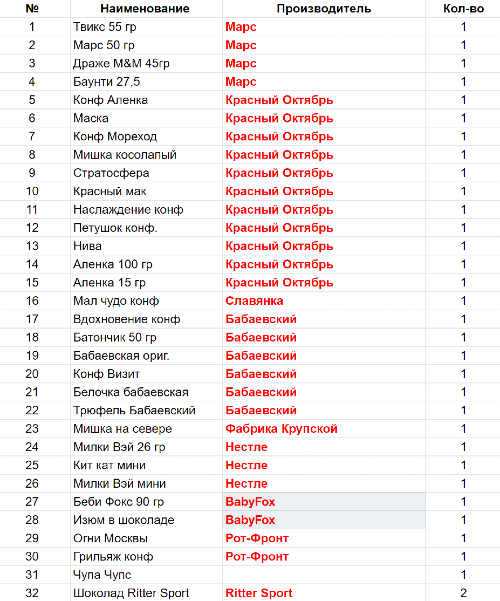Click the Славянка manufacturer cell
The height and width of the screenshot is (601, 500).
pyautogui.click(x=324, y=301)
